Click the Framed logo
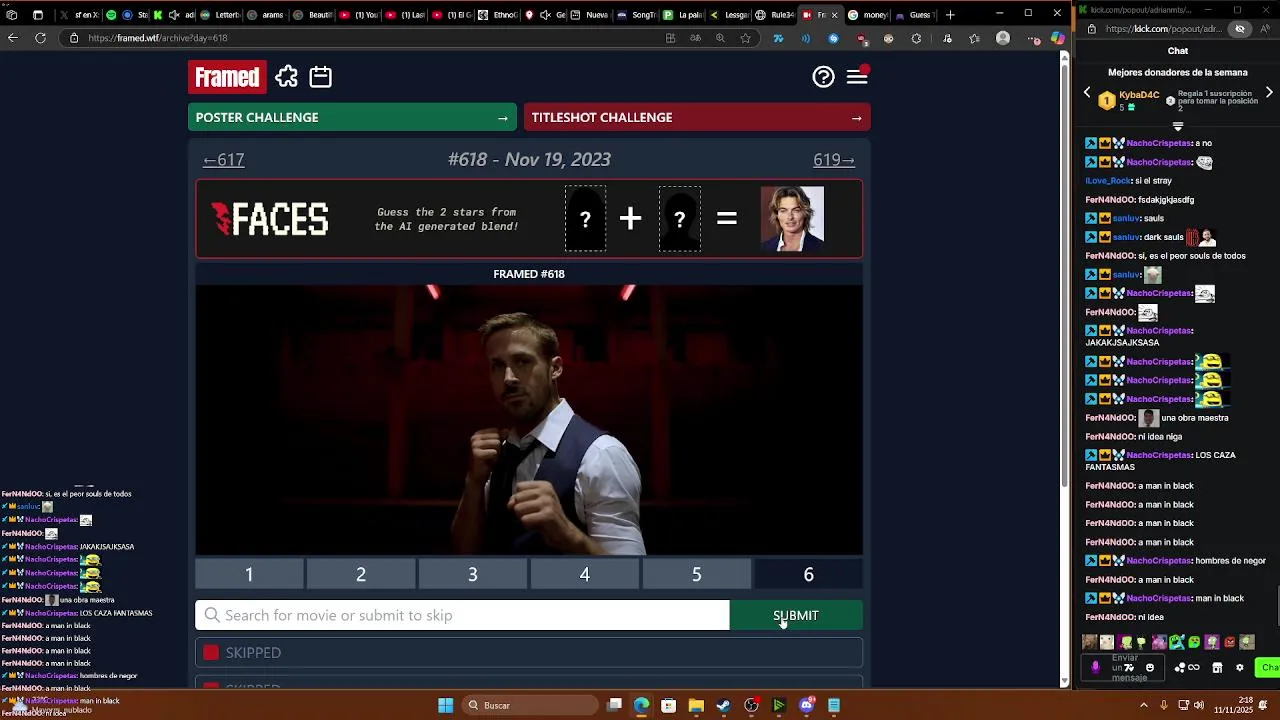Viewport: 1280px width, 720px height. point(227,77)
